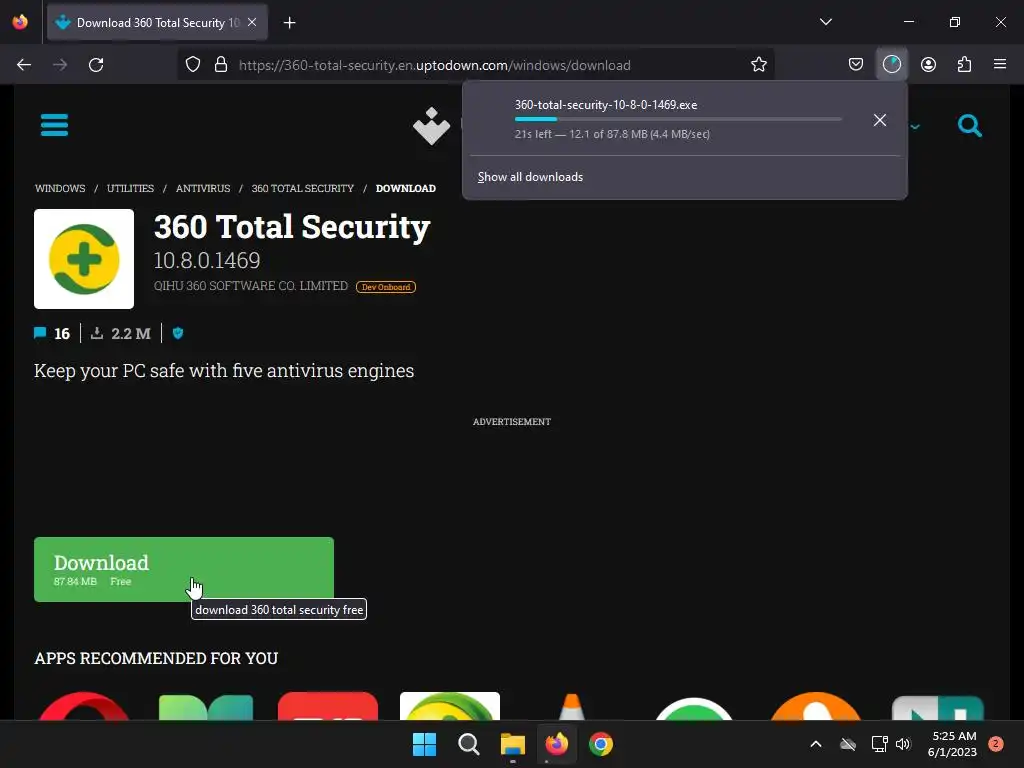
Task: Click the cloud sync off tray icon
Action: pyautogui.click(x=848, y=744)
